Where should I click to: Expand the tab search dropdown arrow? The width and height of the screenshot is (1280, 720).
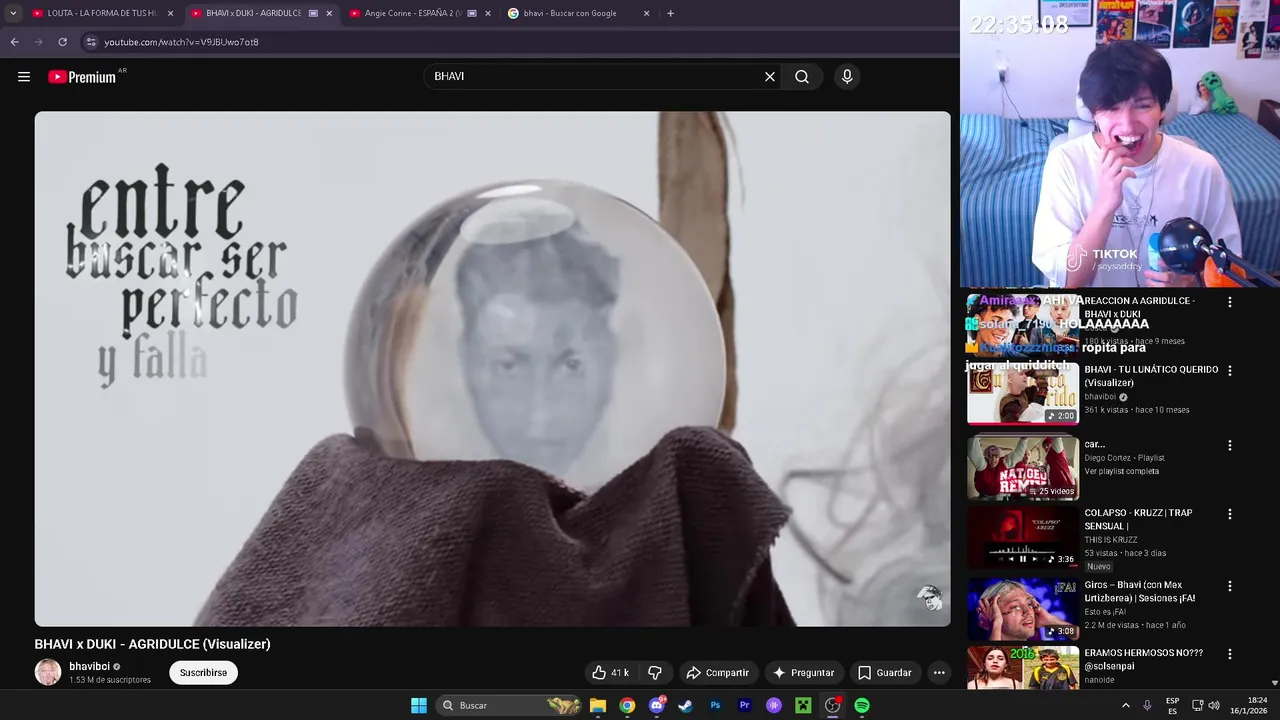(x=13, y=13)
